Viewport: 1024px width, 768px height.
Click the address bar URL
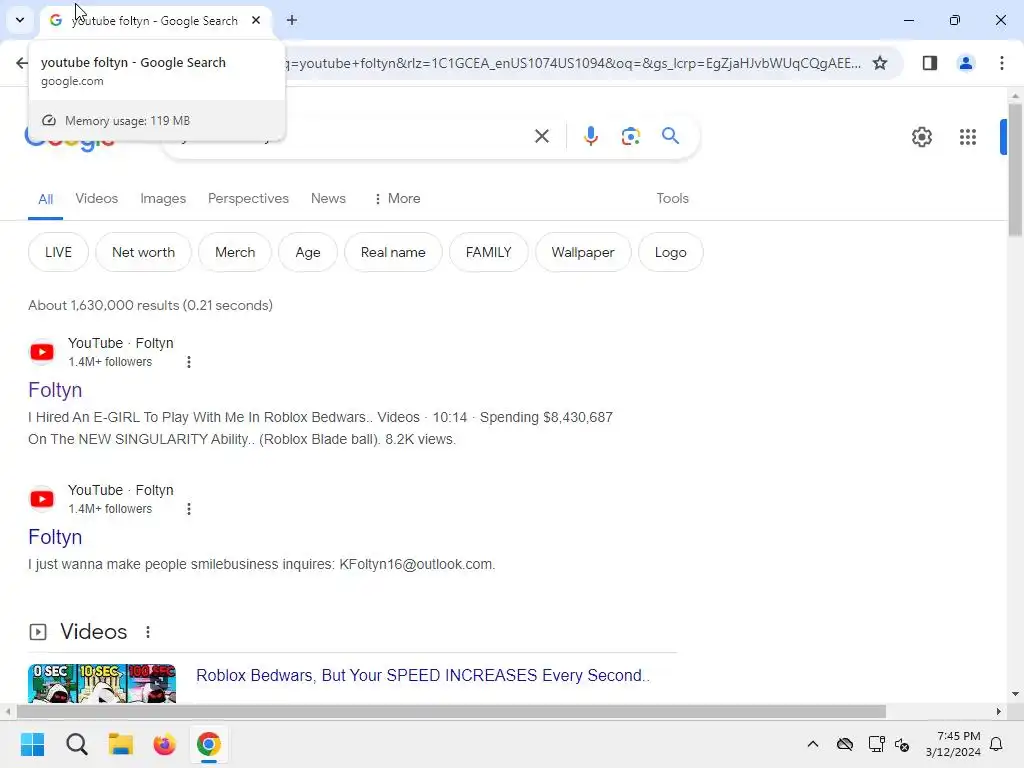click(x=575, y=63)
